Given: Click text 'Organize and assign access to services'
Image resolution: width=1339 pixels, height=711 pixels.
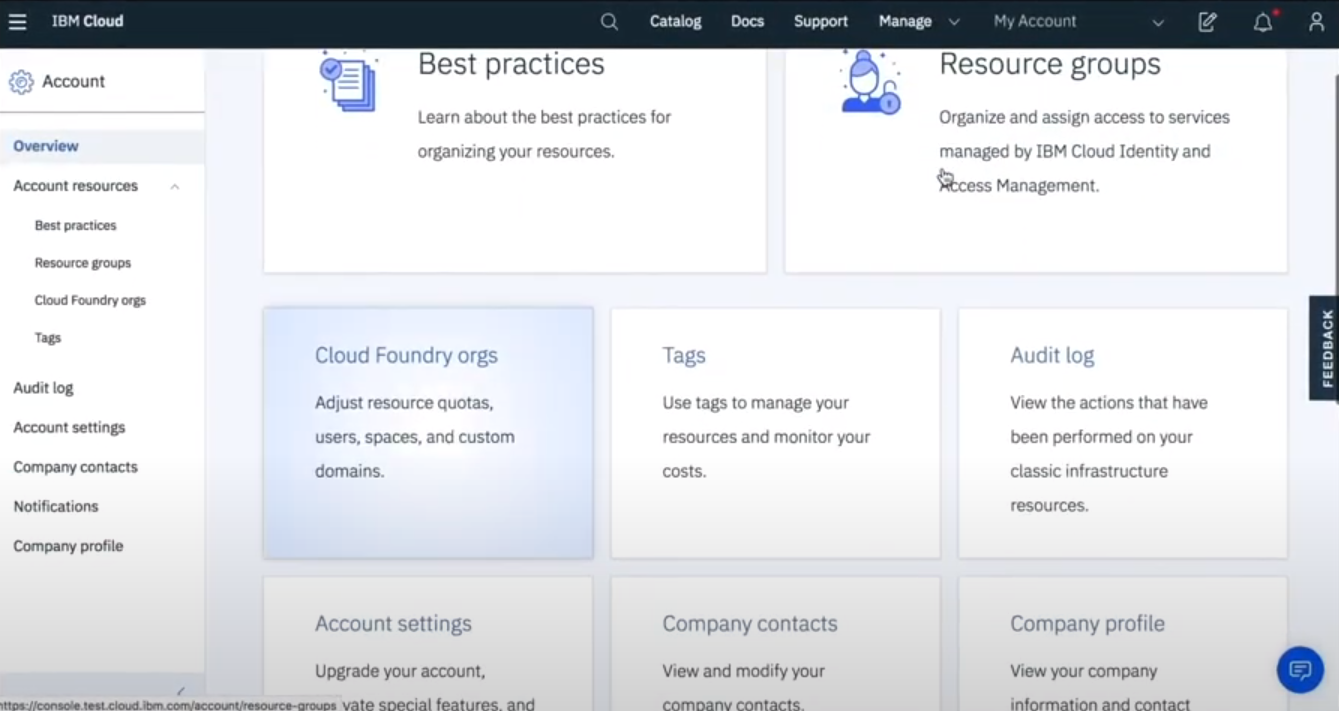Looking at the screenshot, I should (x=1084, y=117).
